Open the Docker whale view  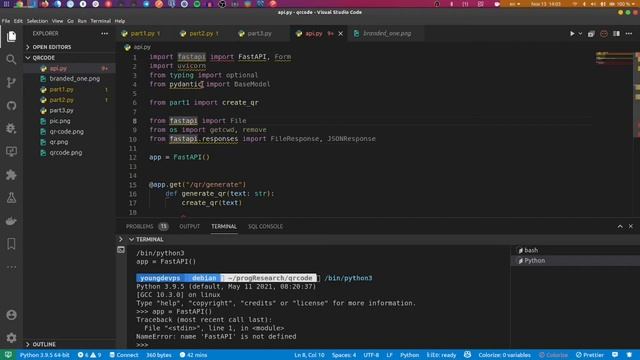point(11,221)
